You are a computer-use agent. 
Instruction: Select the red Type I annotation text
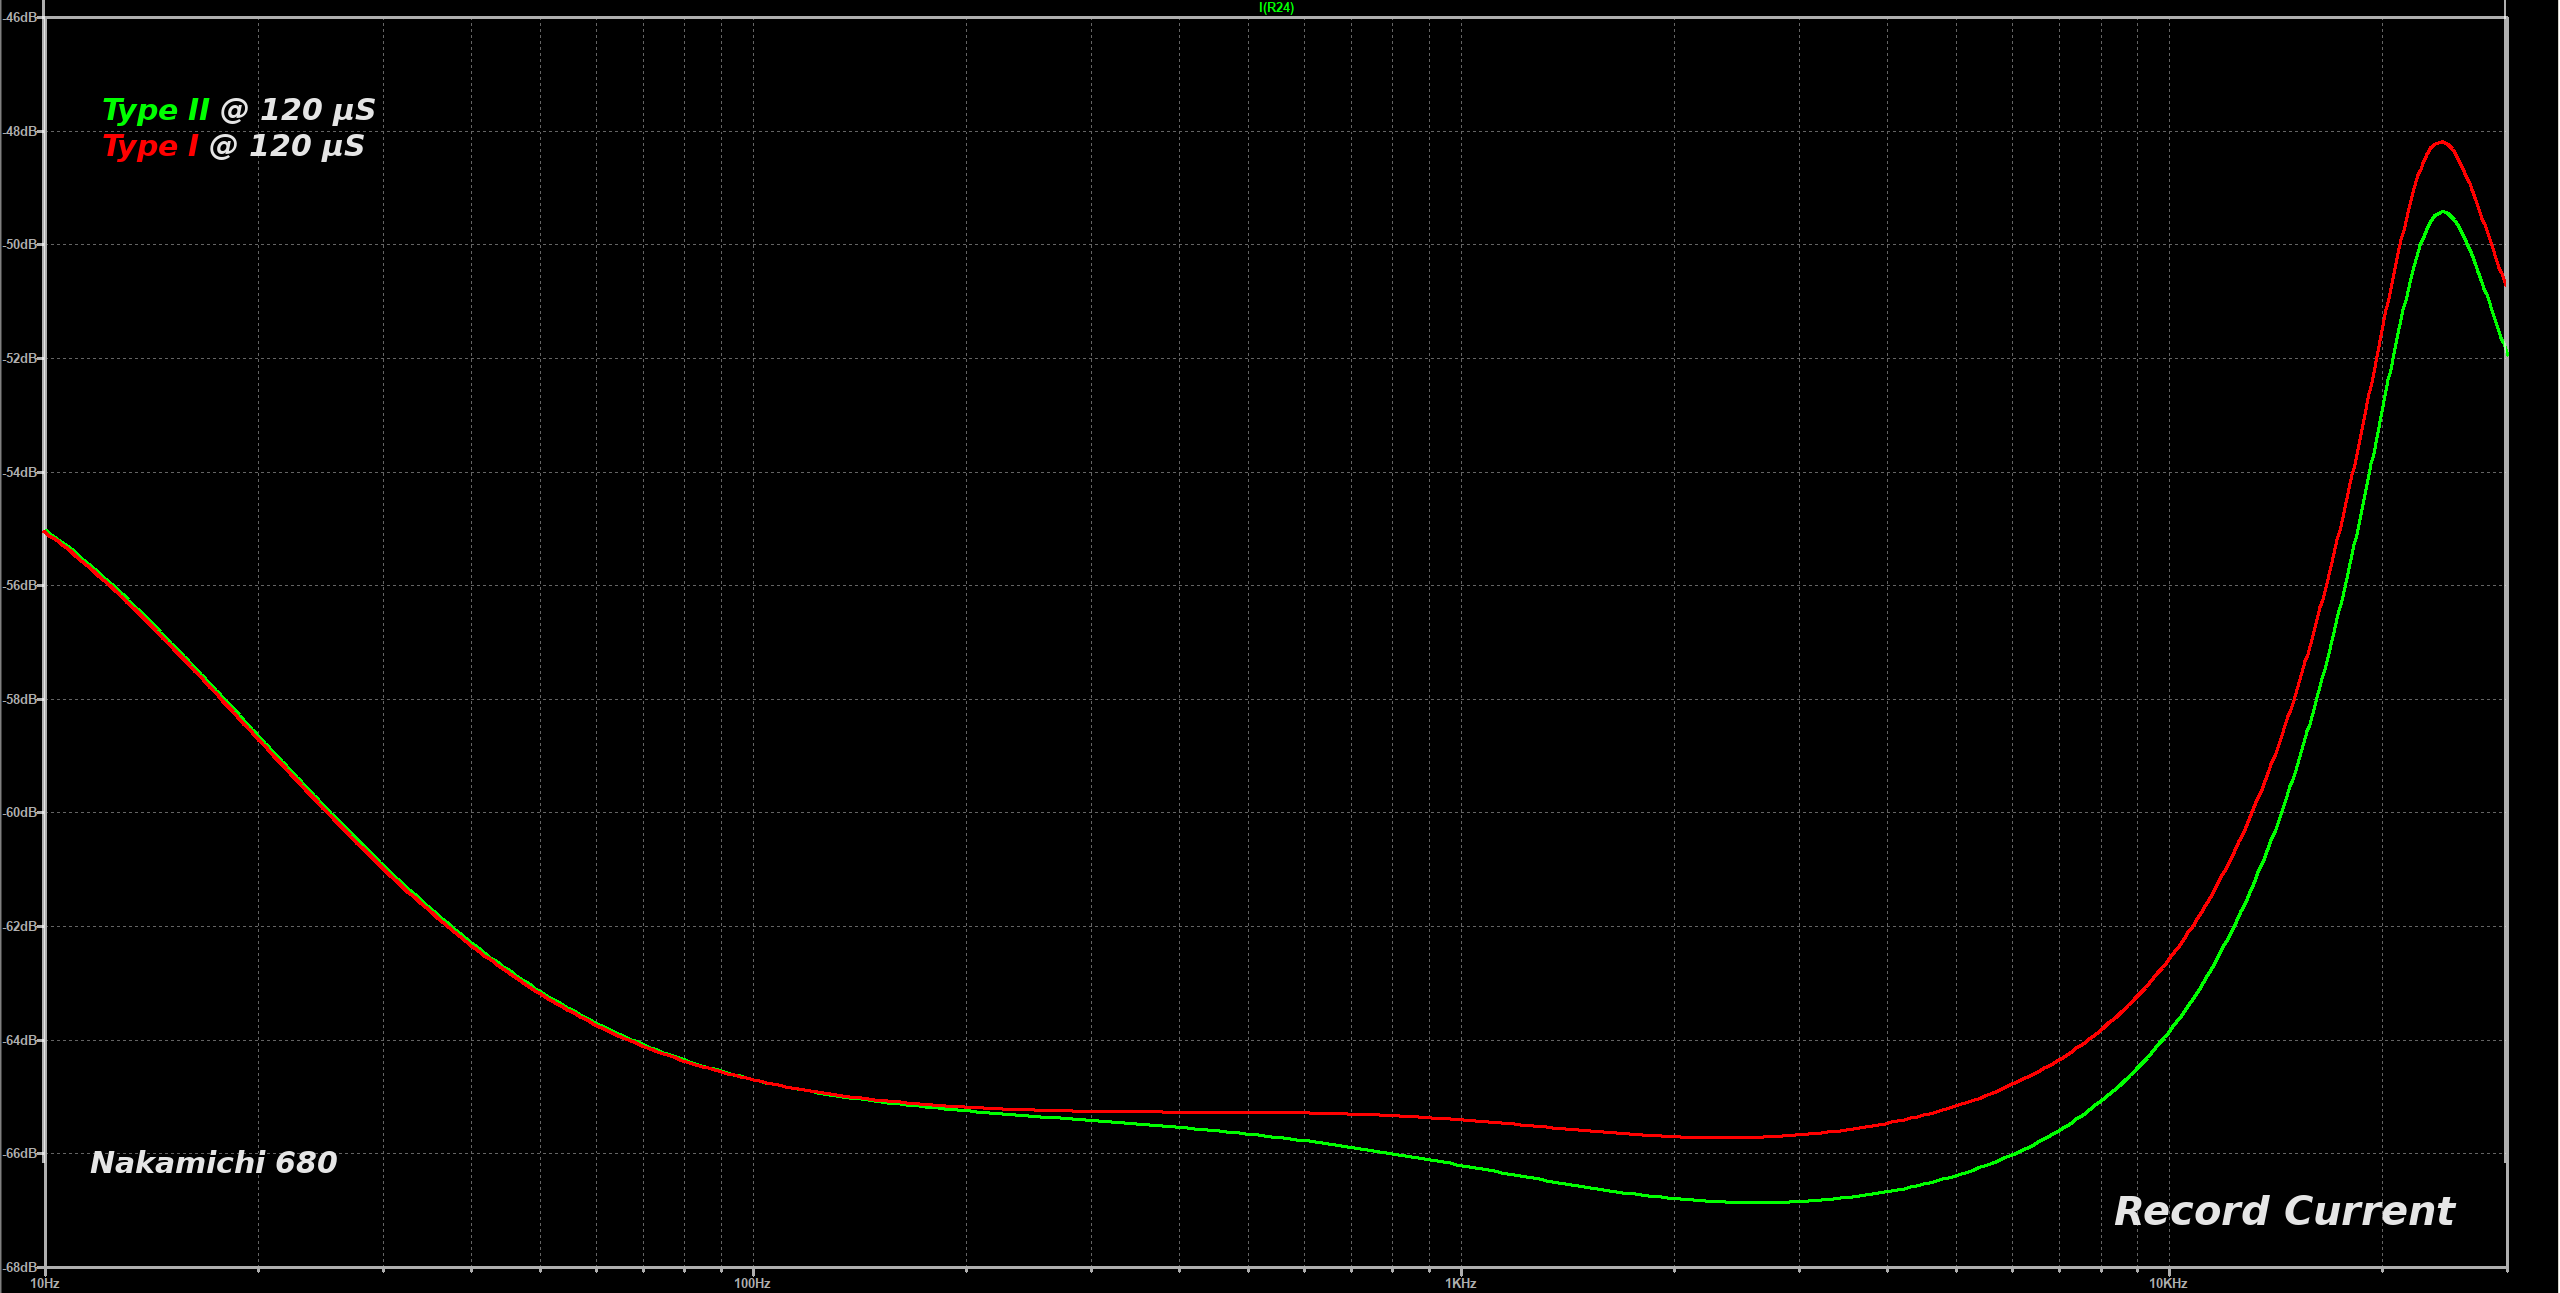(x=150, y=146)
